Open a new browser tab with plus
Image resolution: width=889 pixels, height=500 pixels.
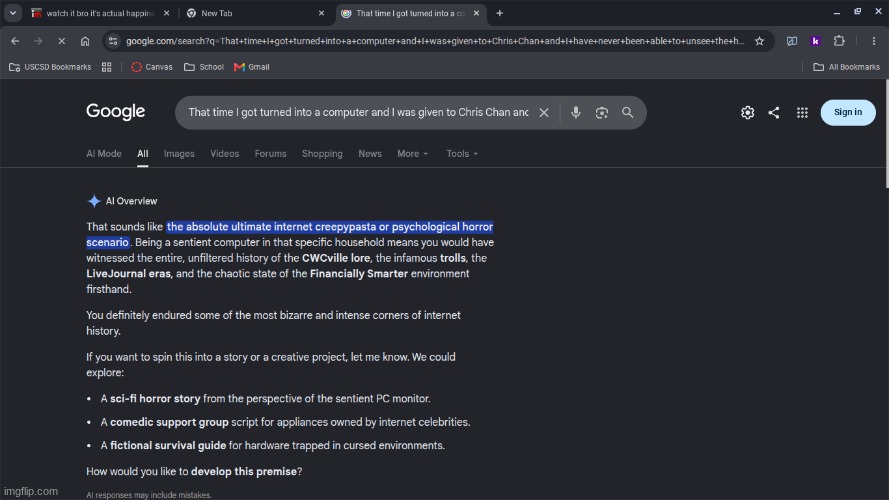(x=499, y=13)
